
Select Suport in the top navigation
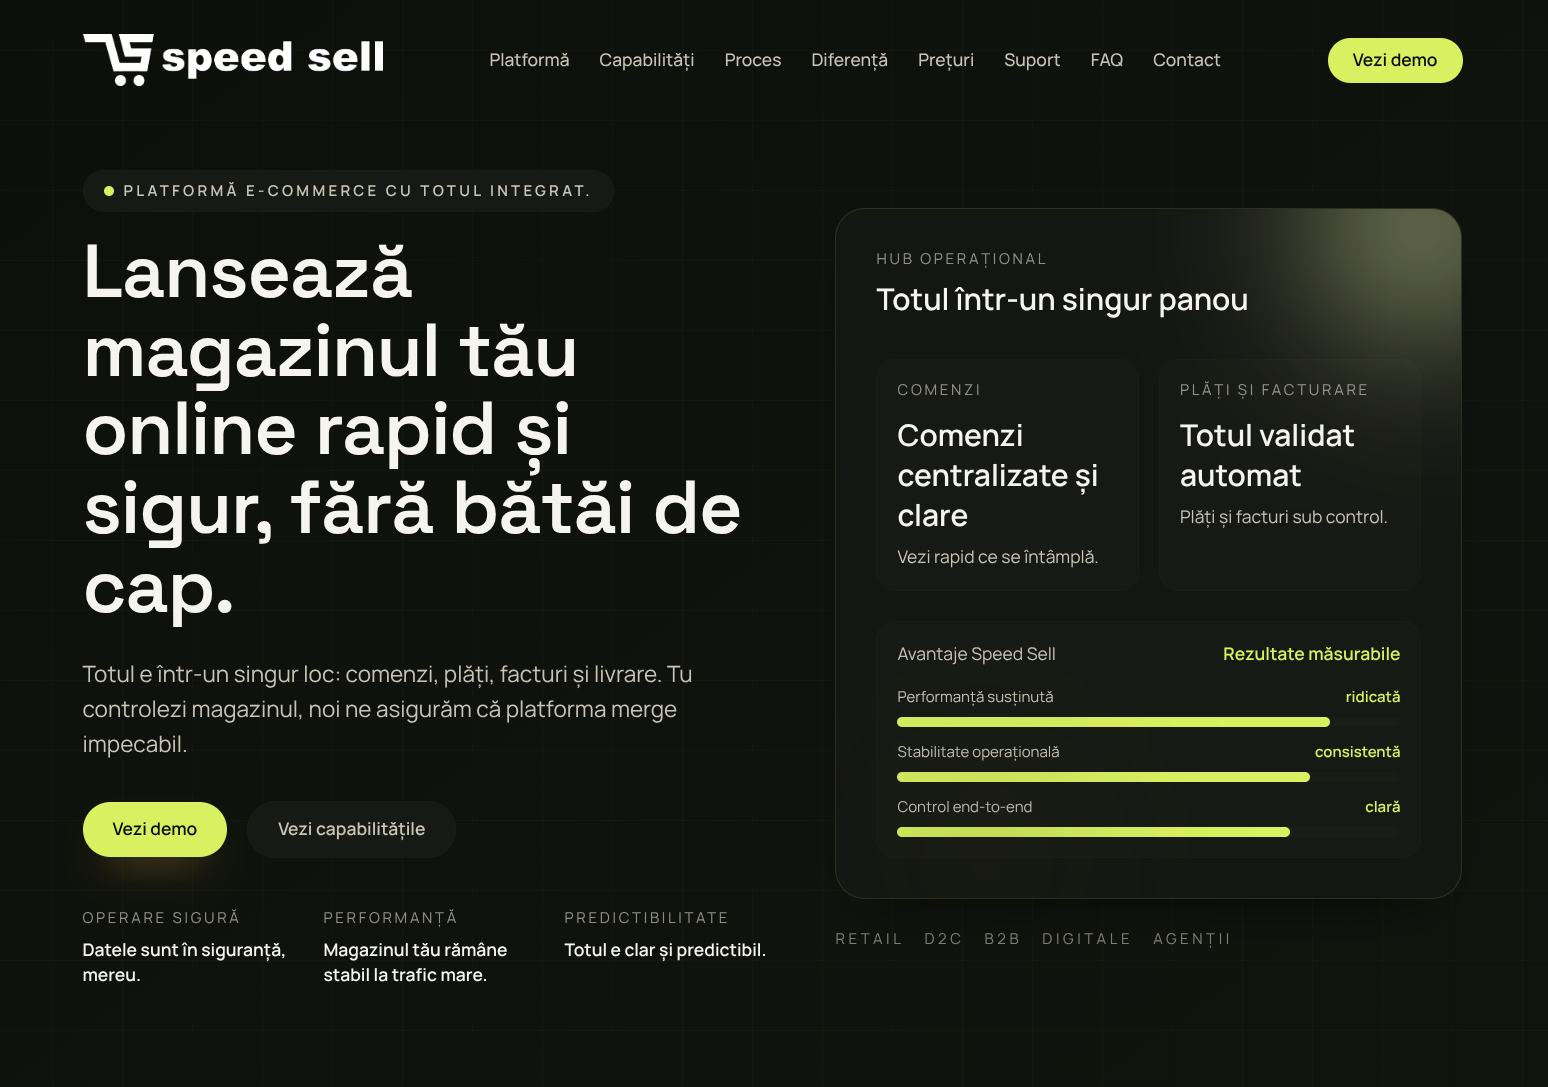pos(1031,60)
